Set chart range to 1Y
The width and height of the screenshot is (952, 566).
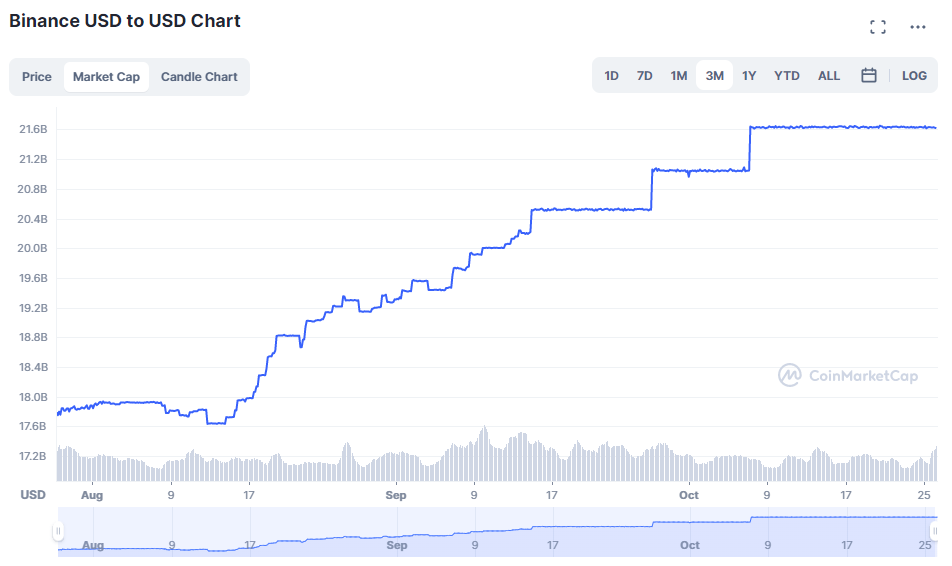(749, 76)
